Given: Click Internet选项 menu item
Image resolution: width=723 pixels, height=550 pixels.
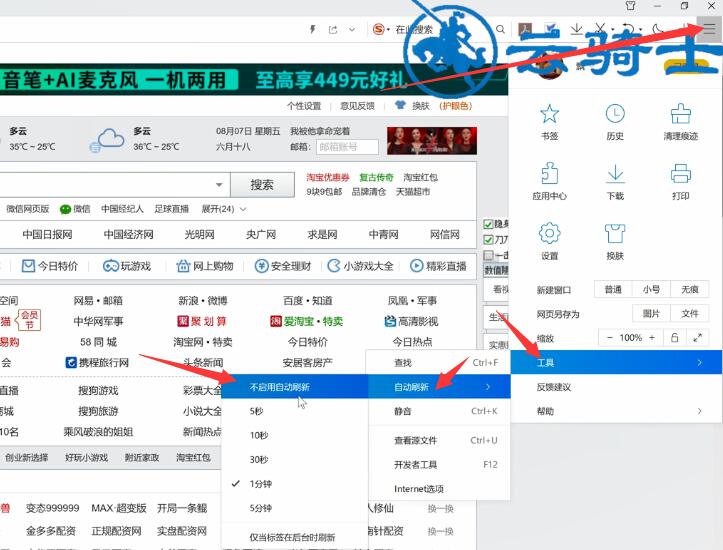Looking at the screenshot, I should pos(439,488).
